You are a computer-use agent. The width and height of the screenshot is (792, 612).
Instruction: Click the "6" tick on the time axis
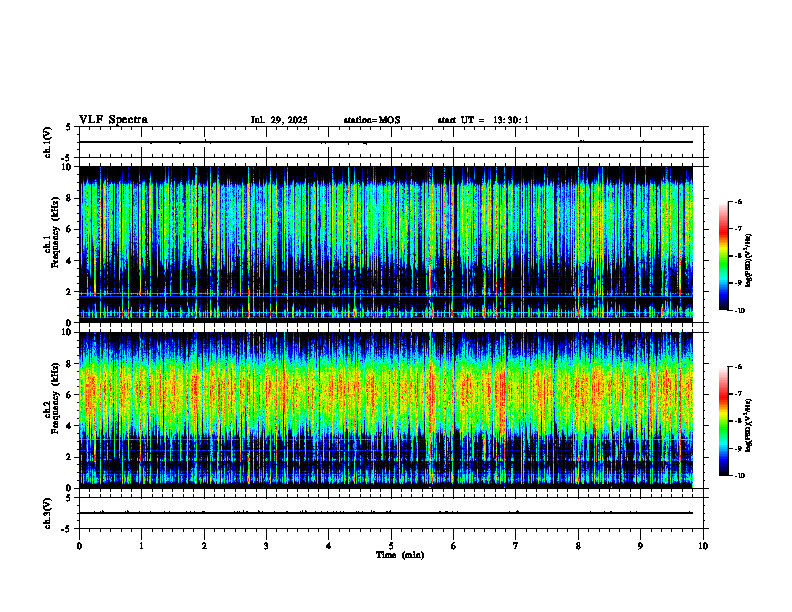(x=454, y=546)
